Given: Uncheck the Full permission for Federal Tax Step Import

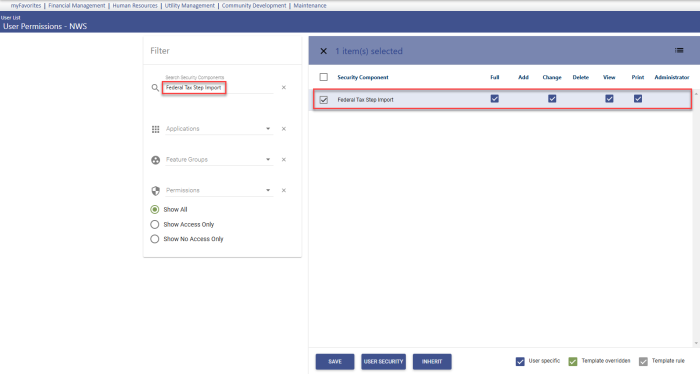Looking at the screenshot, I should click(x=495, y=99).
